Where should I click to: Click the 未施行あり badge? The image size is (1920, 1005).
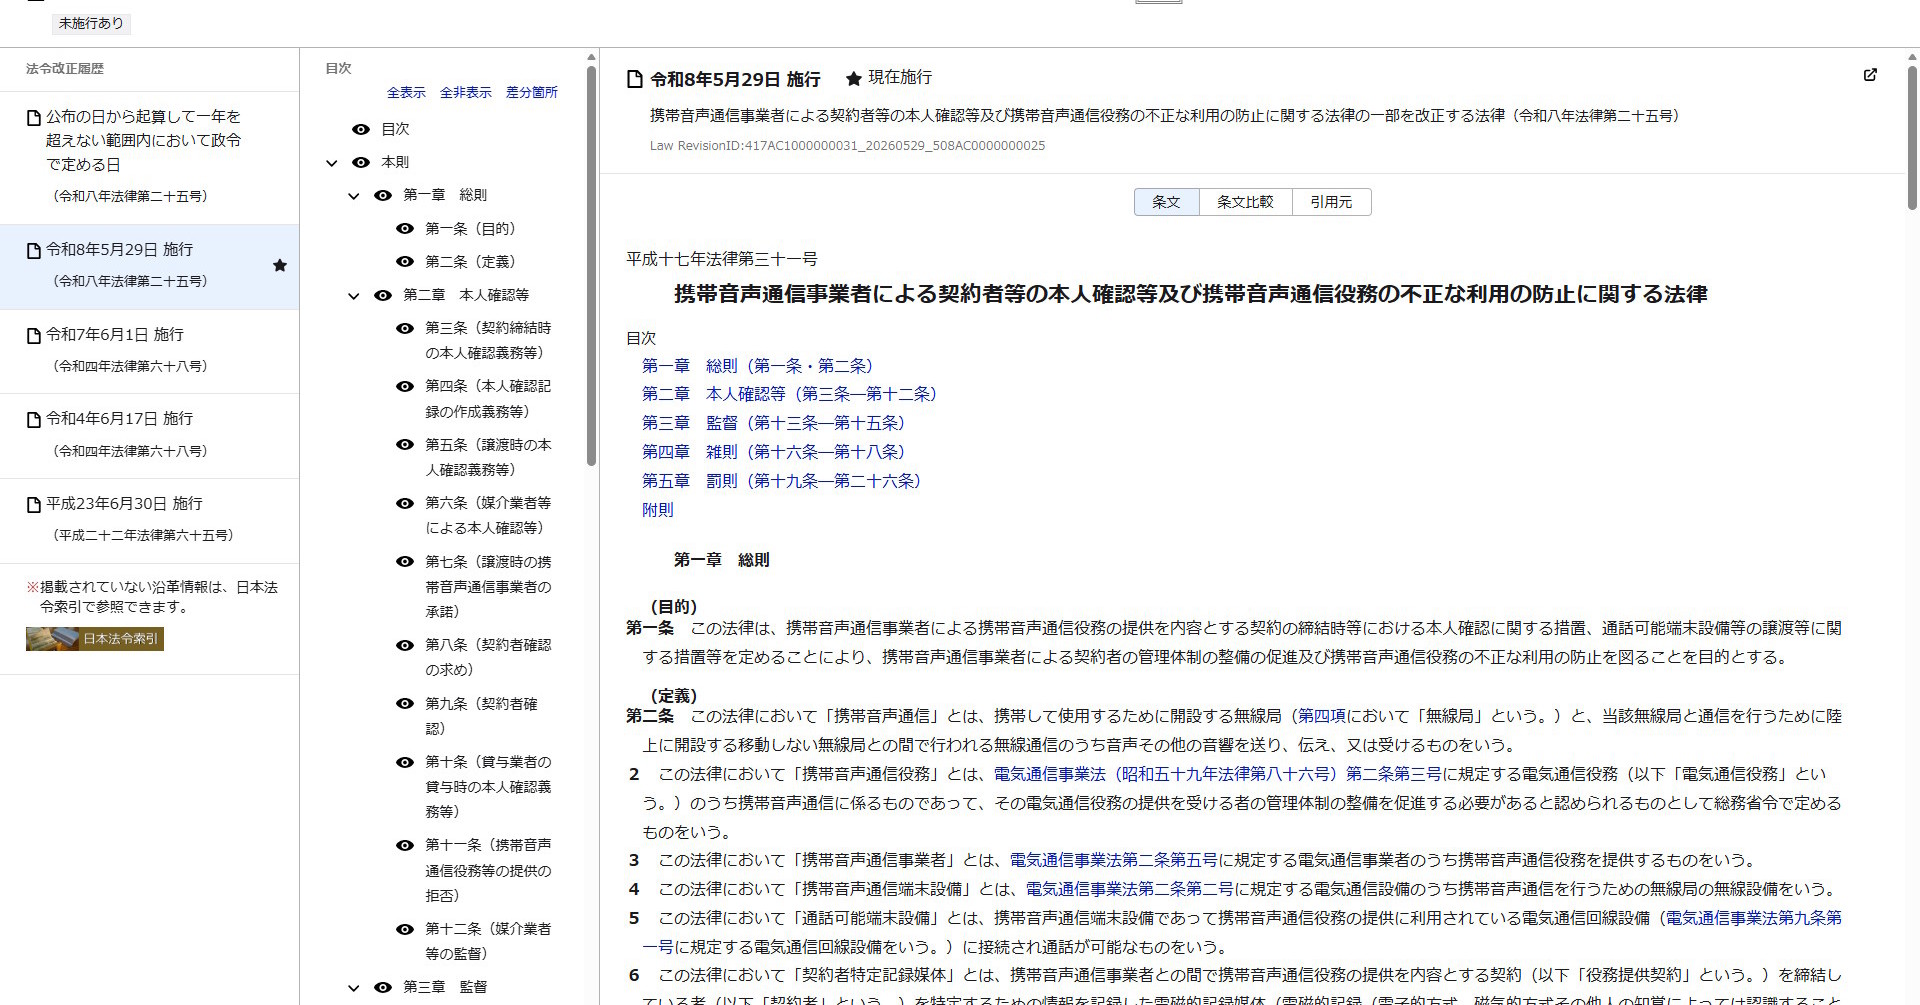91,23
